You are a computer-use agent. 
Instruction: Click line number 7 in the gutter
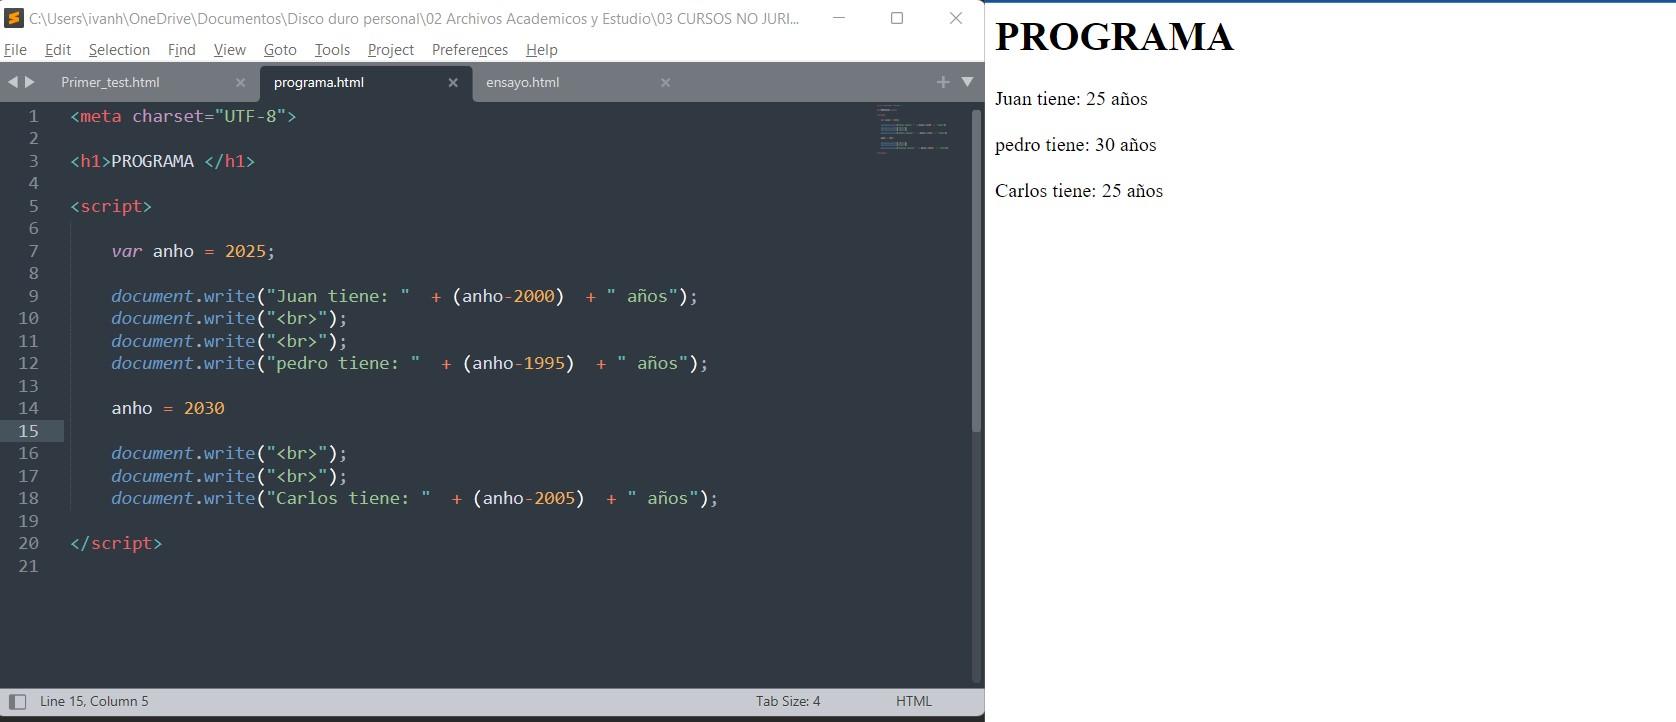click(x=33, y=251)
